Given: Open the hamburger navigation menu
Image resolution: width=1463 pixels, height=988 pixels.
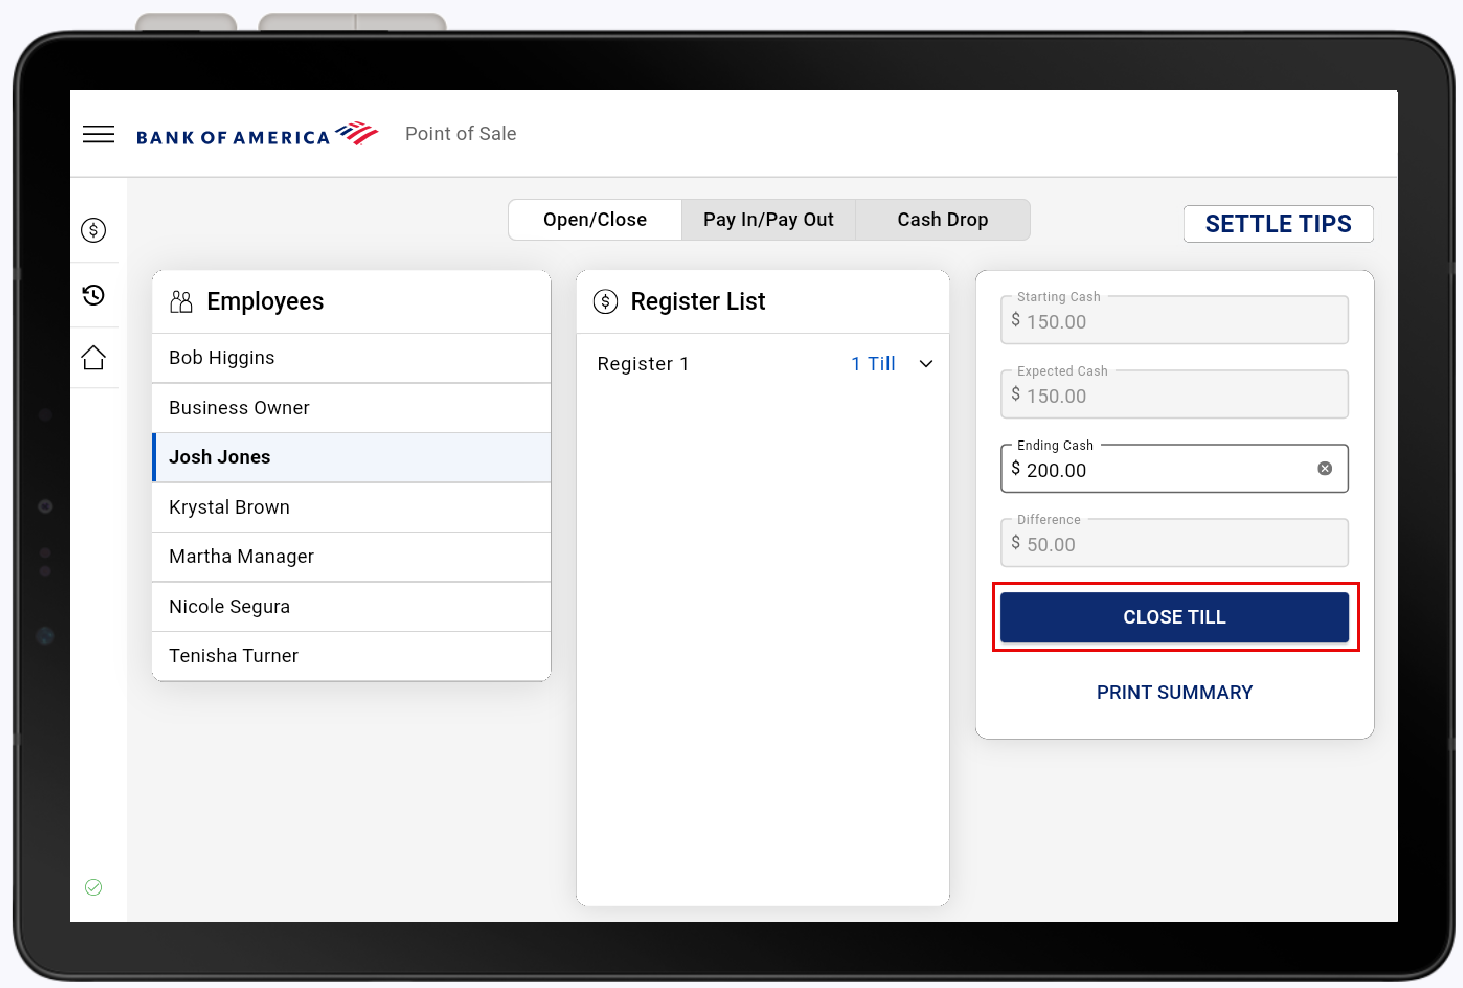Looking at the screenshot, I should coord(98,134).
